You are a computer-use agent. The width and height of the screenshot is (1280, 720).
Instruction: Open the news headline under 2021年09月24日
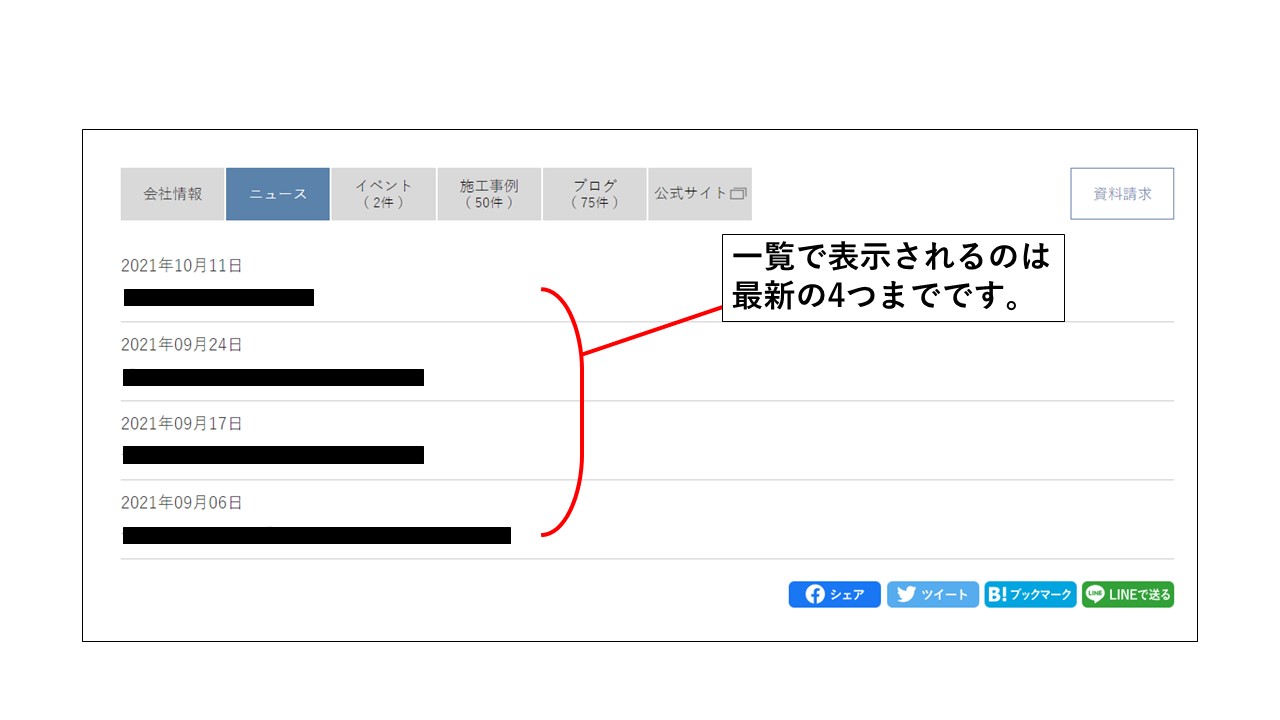pyautogui.click(x=273, y=377)
